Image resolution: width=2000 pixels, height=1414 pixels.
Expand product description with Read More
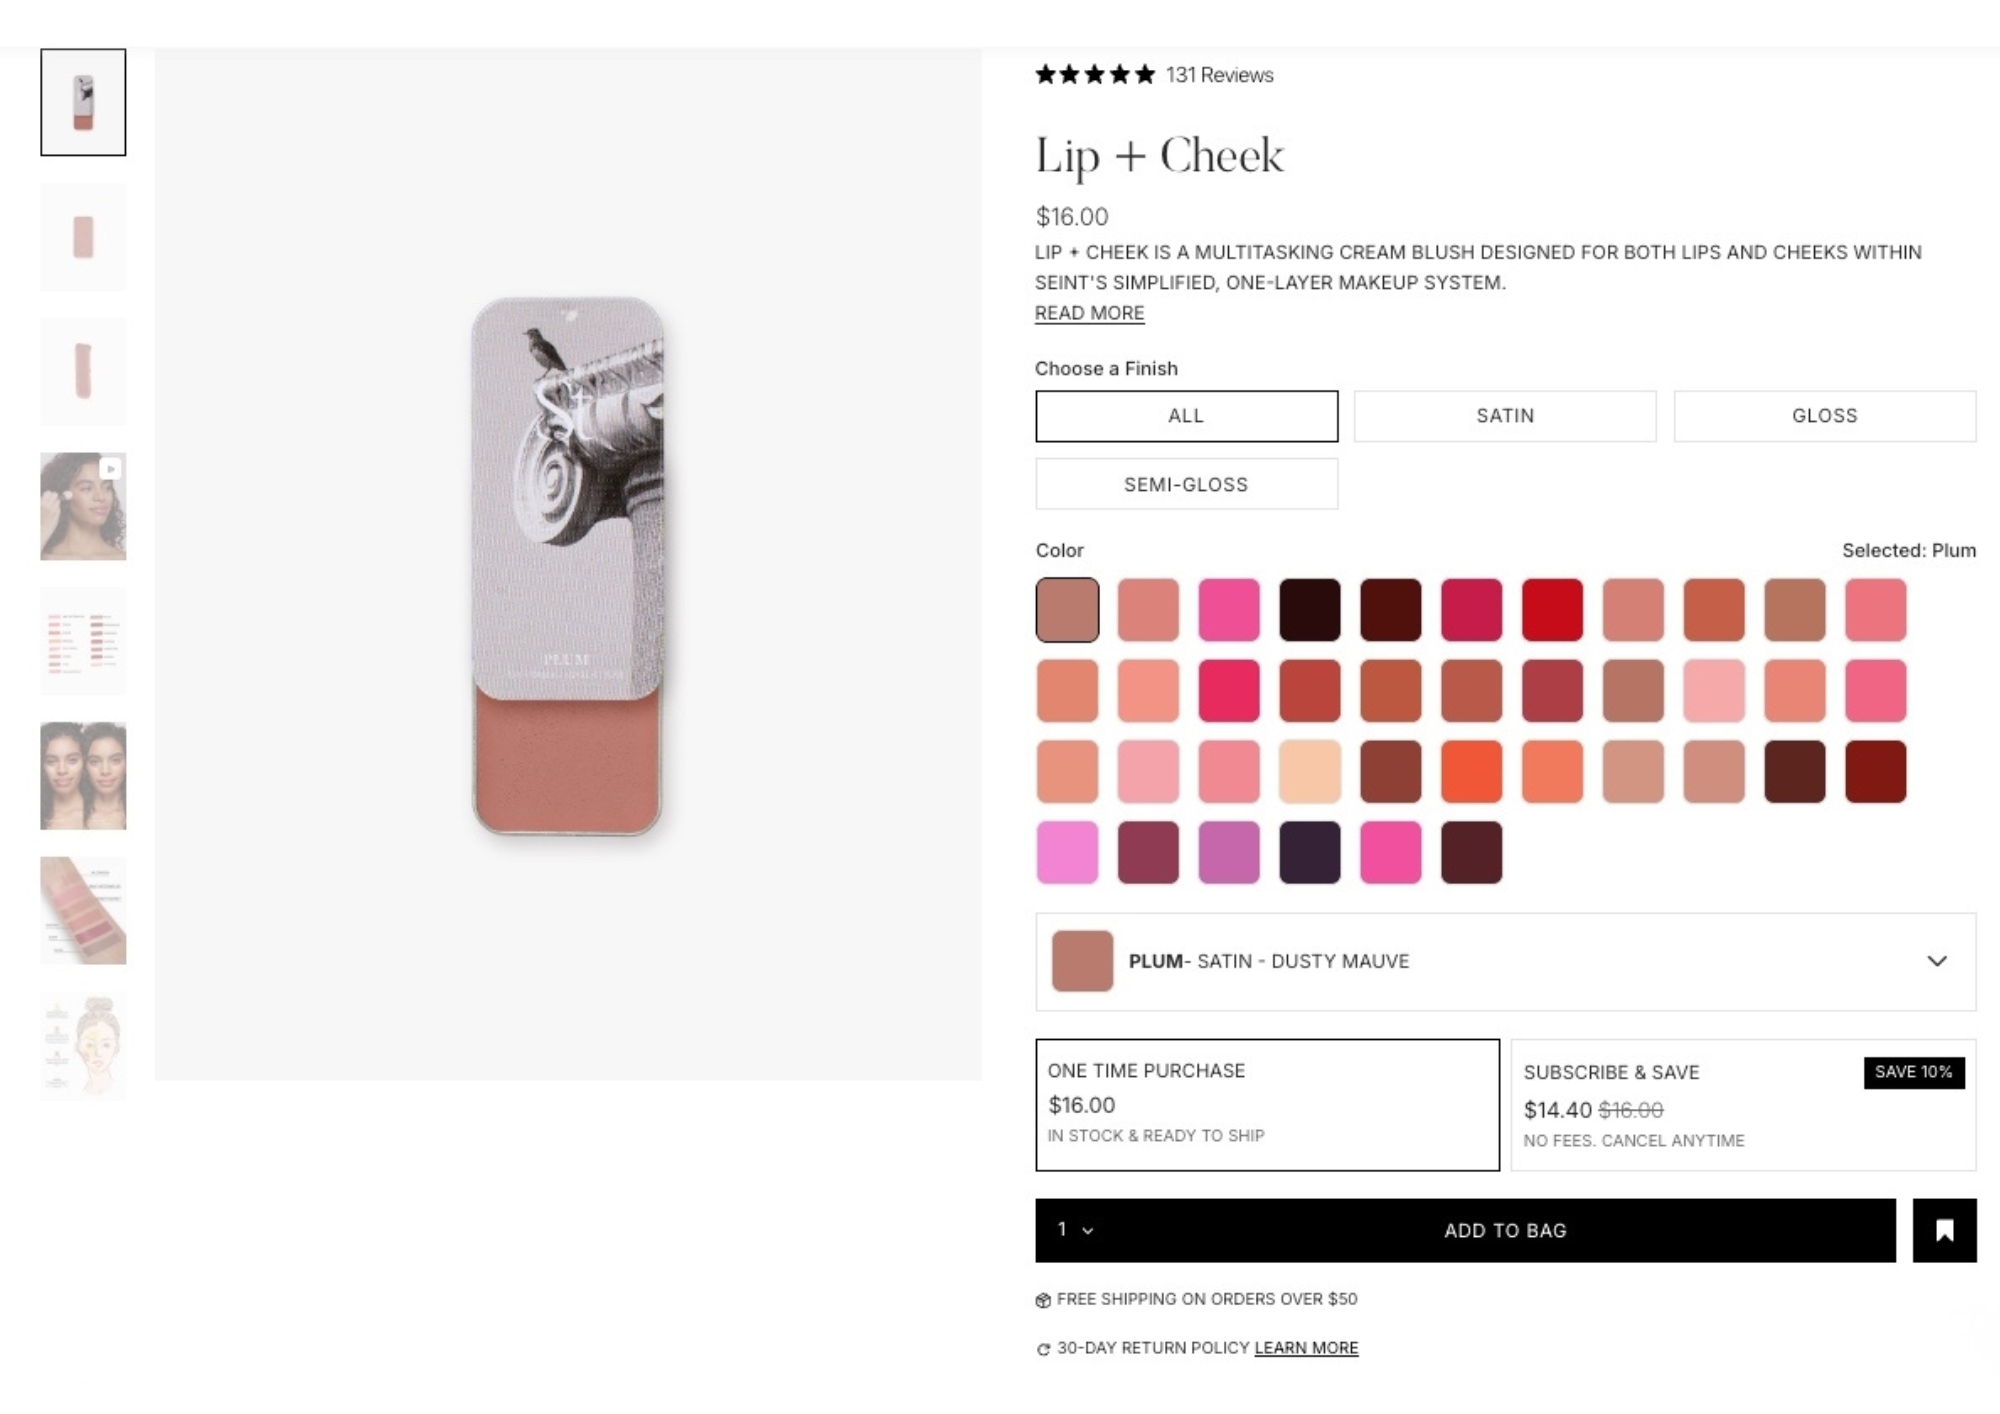(x=1089, y=313)
